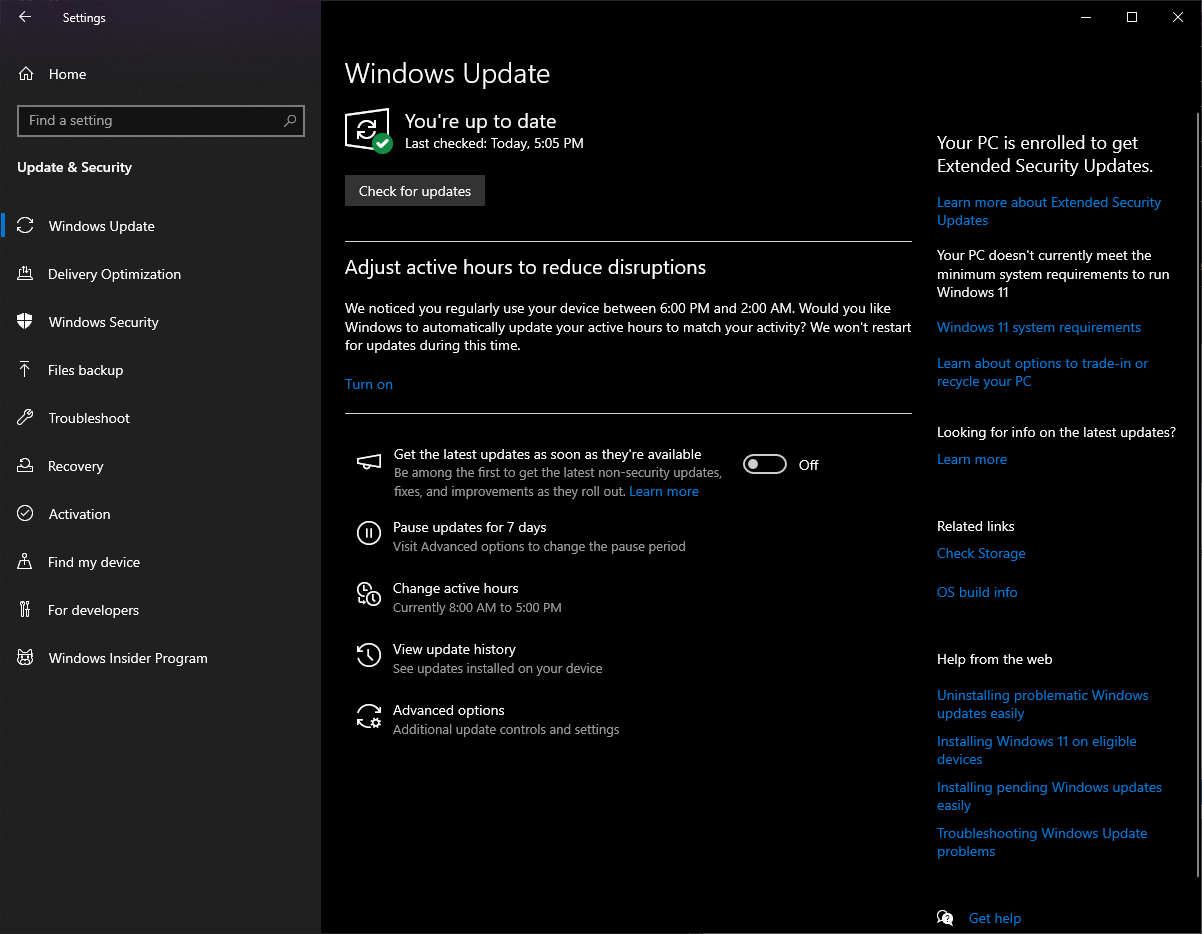Image resolution: width=1202 pixels, height=934 pixels.
Task: Click the Windows Security shield icon
Action: [x=26, y=322]
